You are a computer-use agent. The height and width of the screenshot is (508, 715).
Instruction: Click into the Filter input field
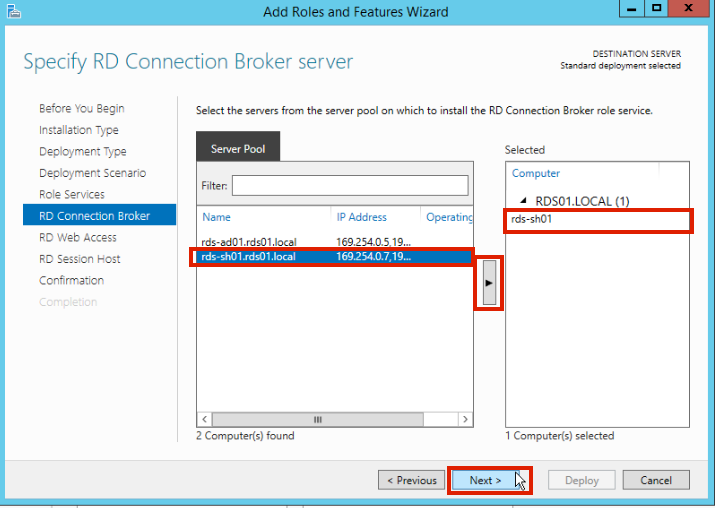point(350,186)
